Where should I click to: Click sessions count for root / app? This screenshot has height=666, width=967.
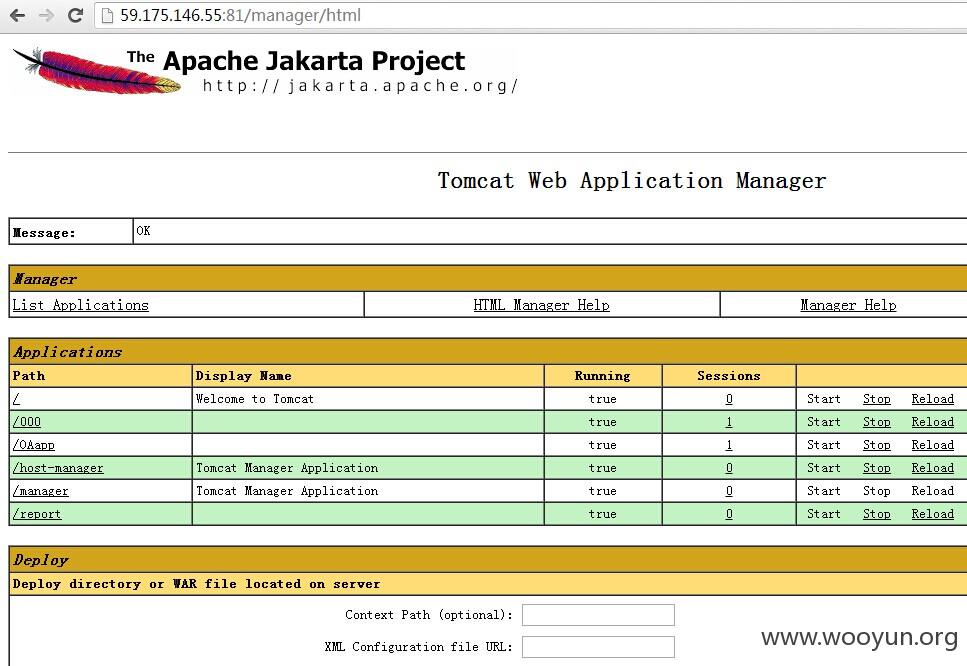click(729, 399)
